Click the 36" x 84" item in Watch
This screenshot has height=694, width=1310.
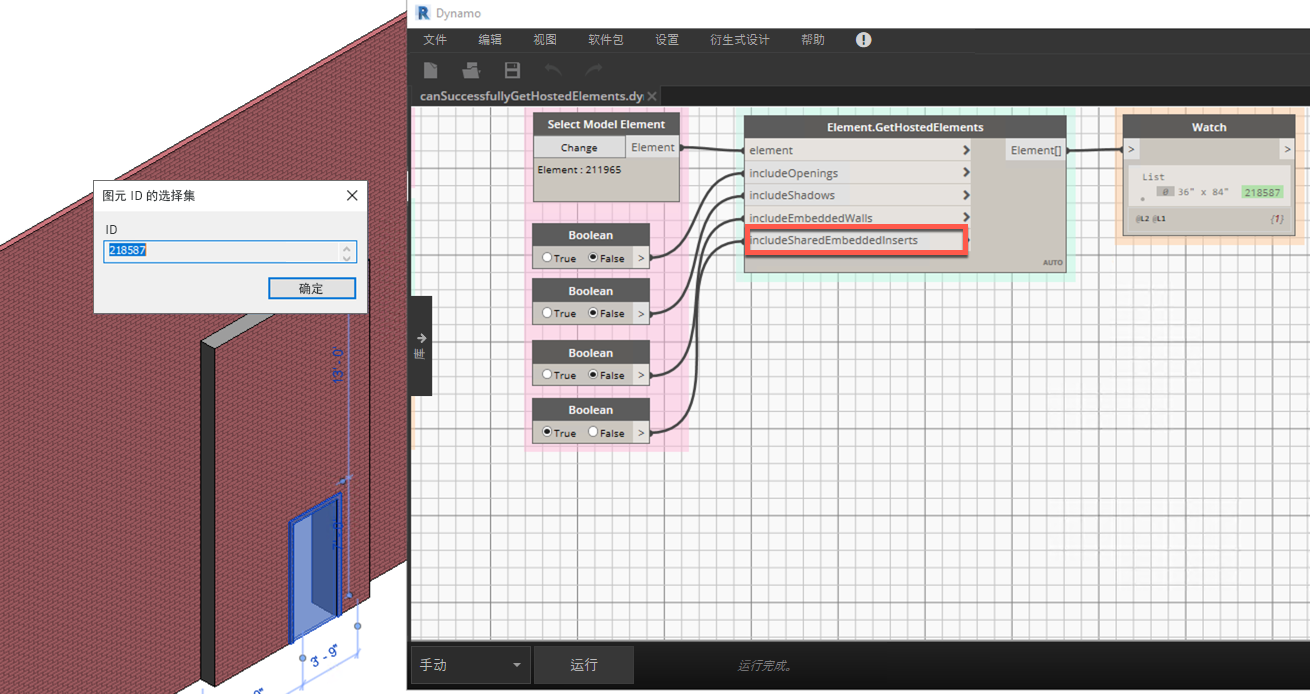[x=1203, y=192]
